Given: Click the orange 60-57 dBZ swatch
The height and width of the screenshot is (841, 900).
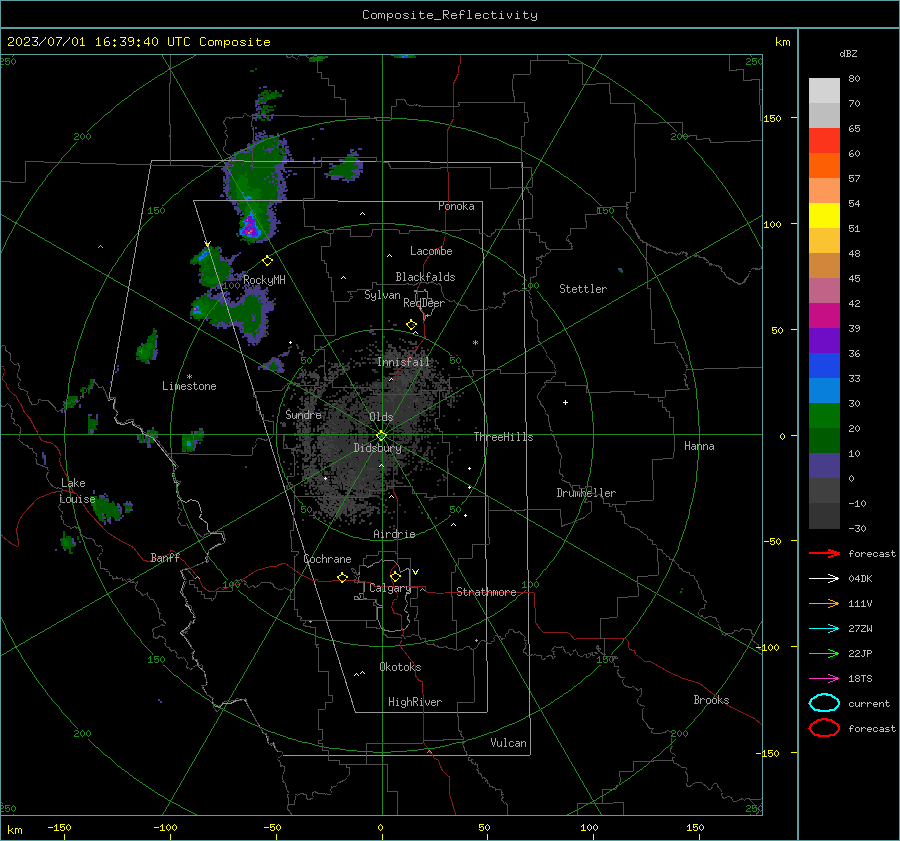Looking at the screenshot, I should tap(824, 166).
